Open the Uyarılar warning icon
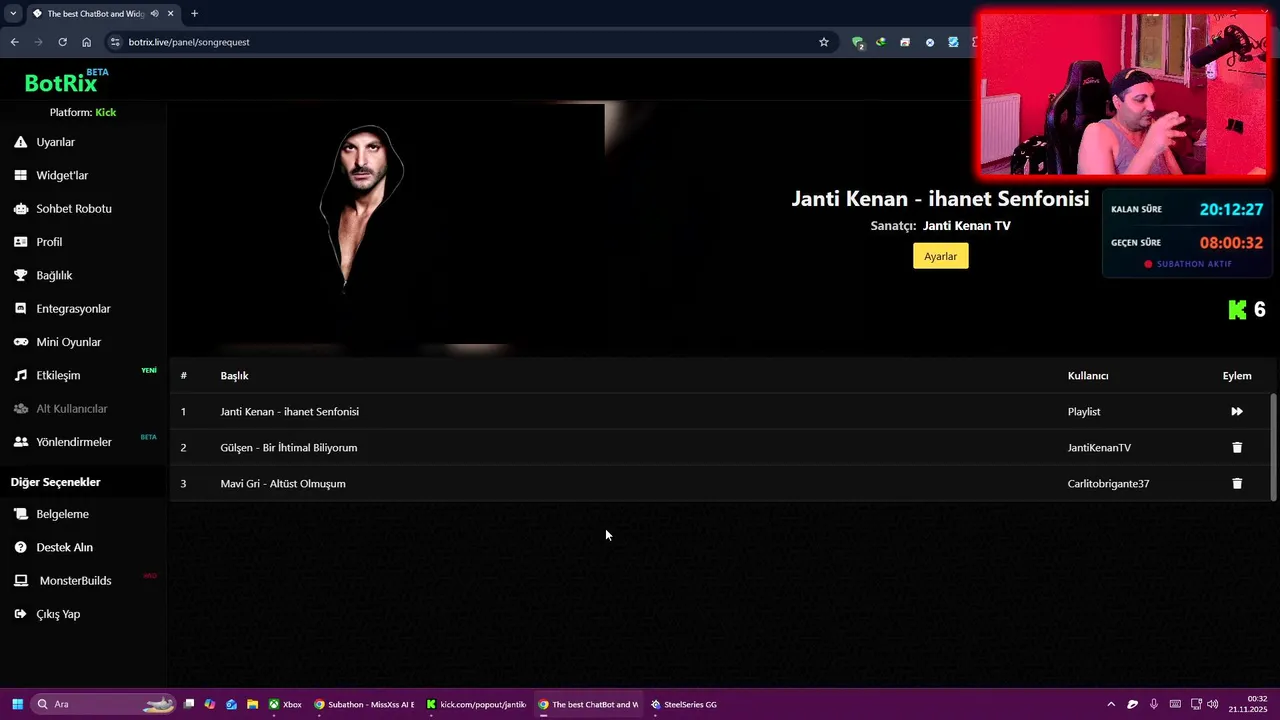 20,142
